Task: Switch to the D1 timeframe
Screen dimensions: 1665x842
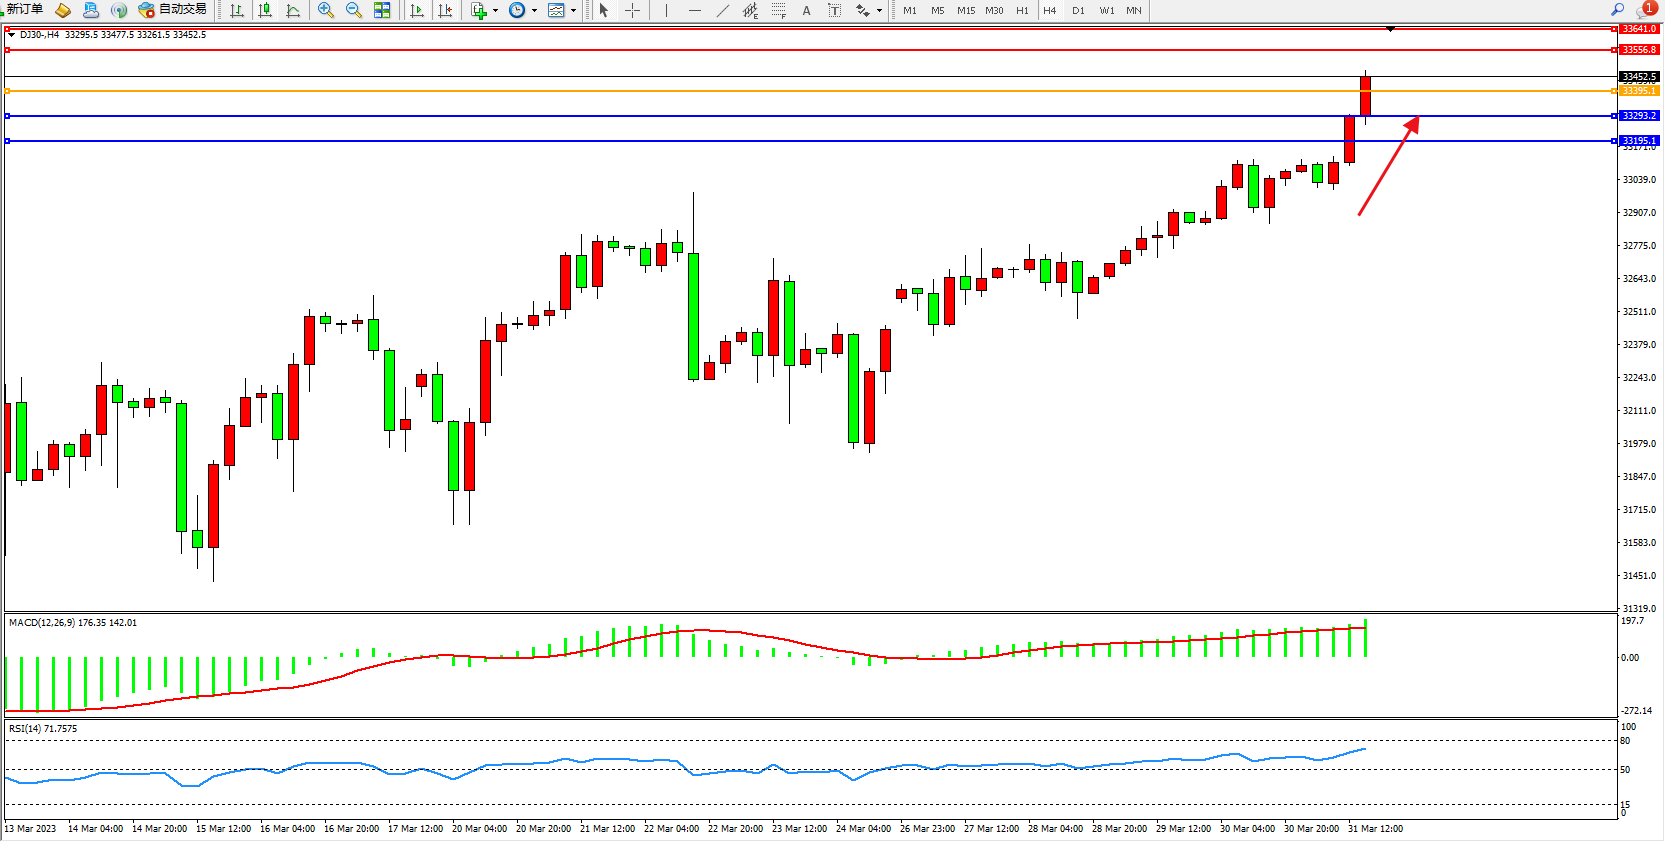Action: [x=1078, y=10]
